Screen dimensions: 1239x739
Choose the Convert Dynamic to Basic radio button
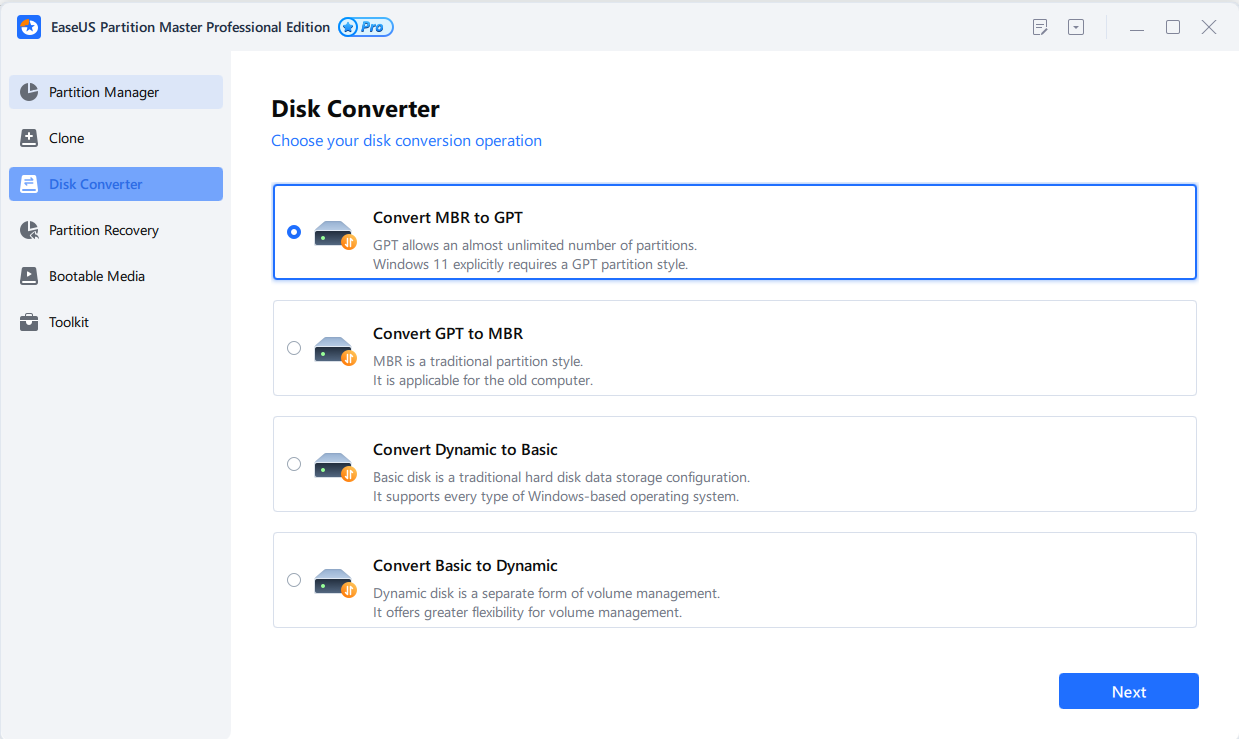pyautogui.click(x=293, y=464)
